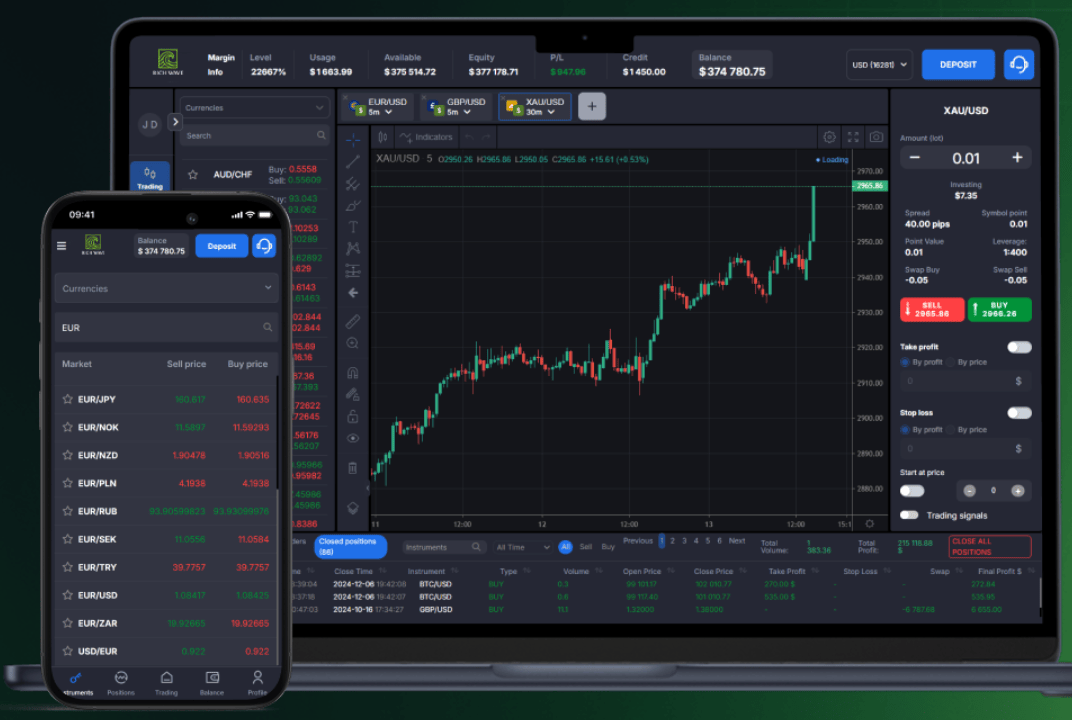
Task: Open the Closed positions tab
Action: tap(350, 546)
